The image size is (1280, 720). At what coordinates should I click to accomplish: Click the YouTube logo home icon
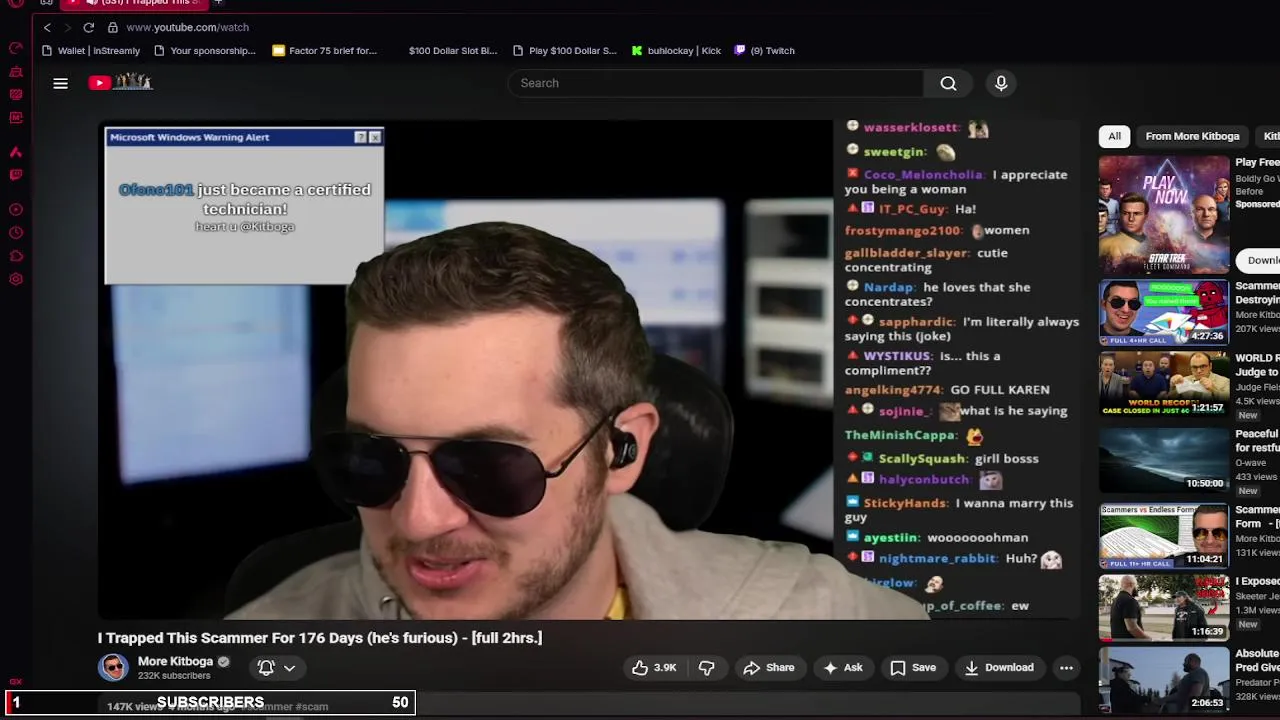point(120,83)
